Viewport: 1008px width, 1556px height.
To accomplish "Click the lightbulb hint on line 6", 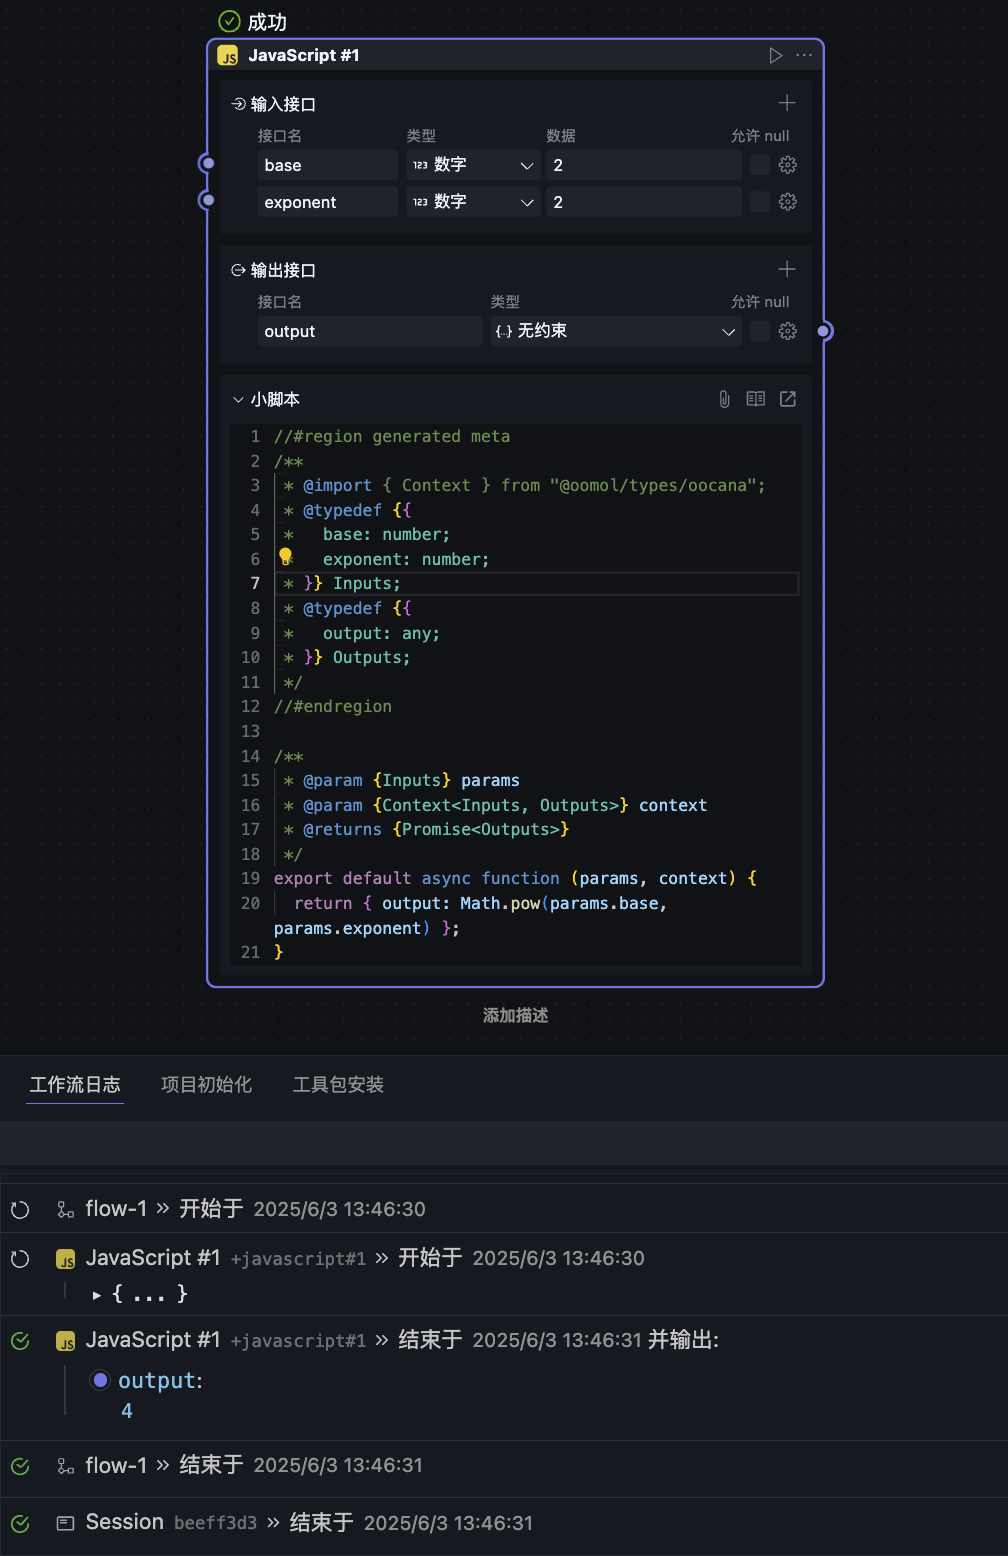I will [x=285, y=556].
